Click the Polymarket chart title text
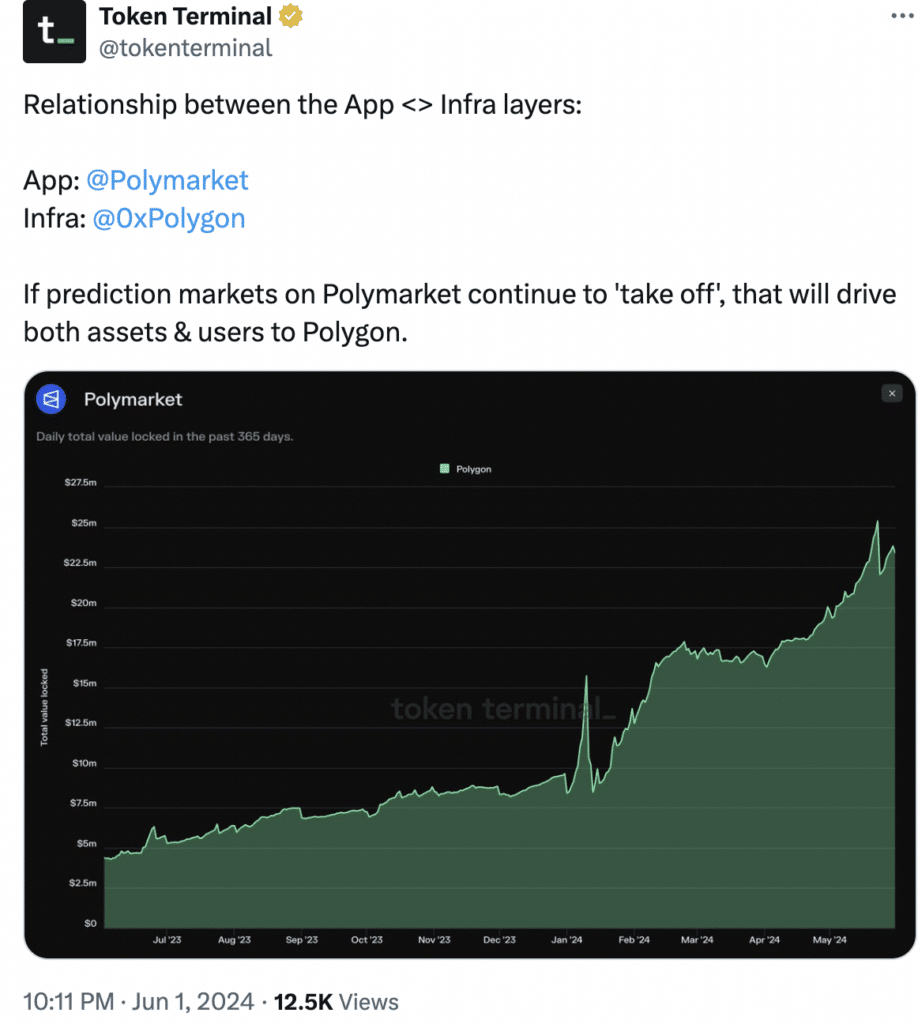Viewport: 918px width, 1024px height. (133, 399)
